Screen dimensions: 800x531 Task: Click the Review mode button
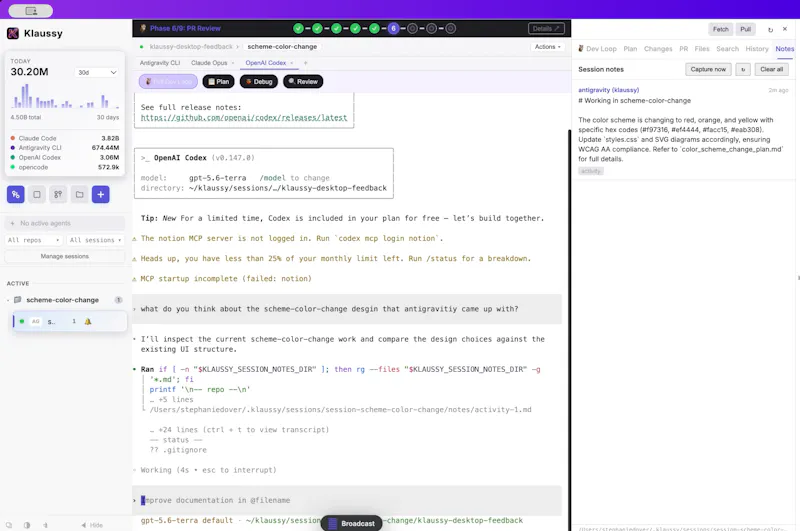pos(303,82)
